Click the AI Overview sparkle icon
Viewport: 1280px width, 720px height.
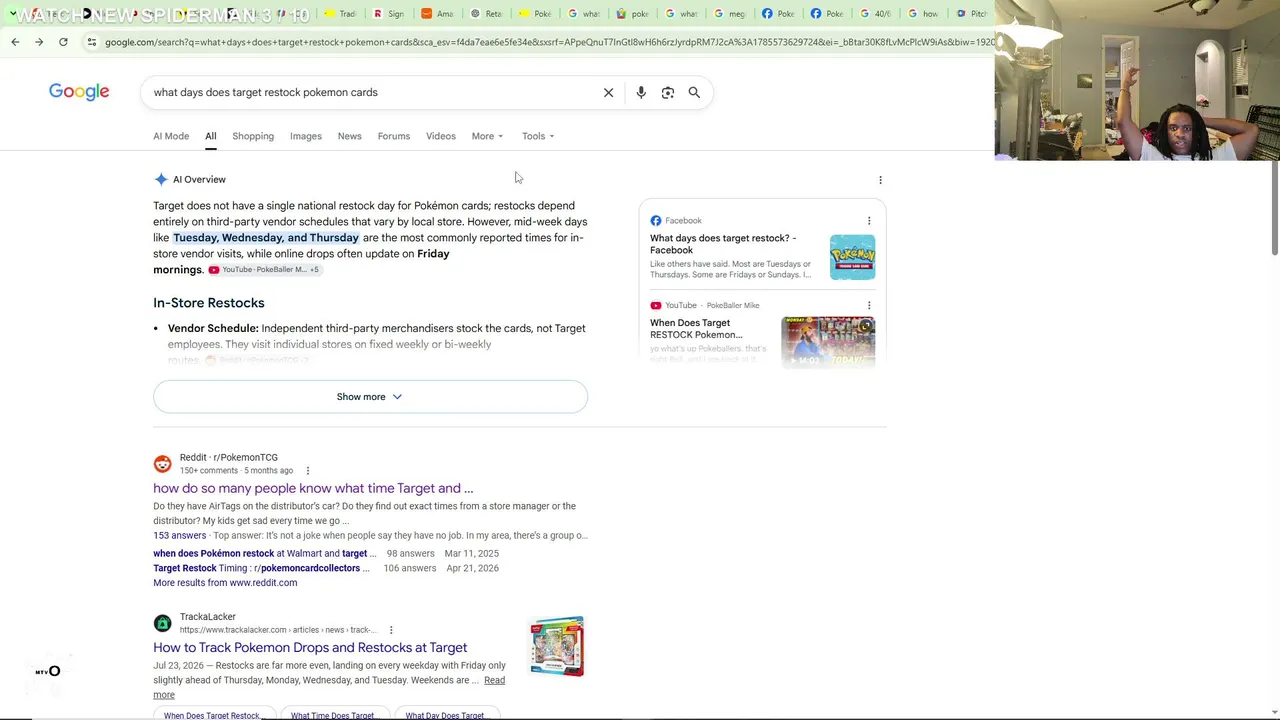click(x=161, y=179)
